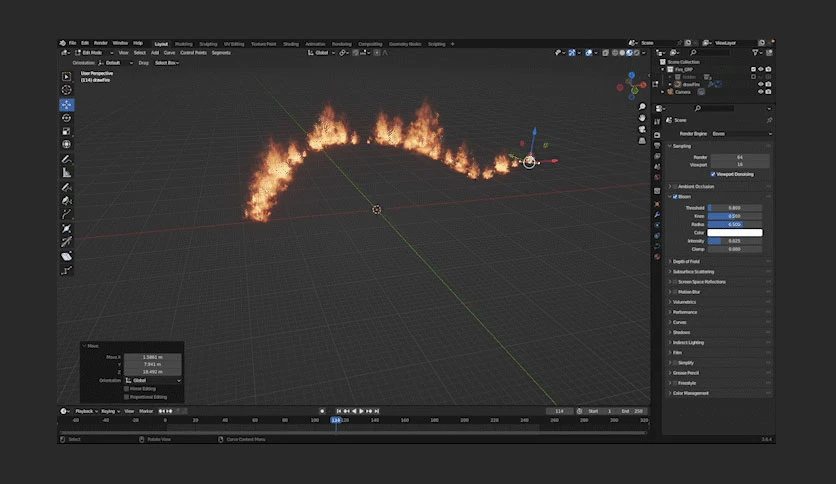Expand the Camera tree item in outliner

pos(663,92)
